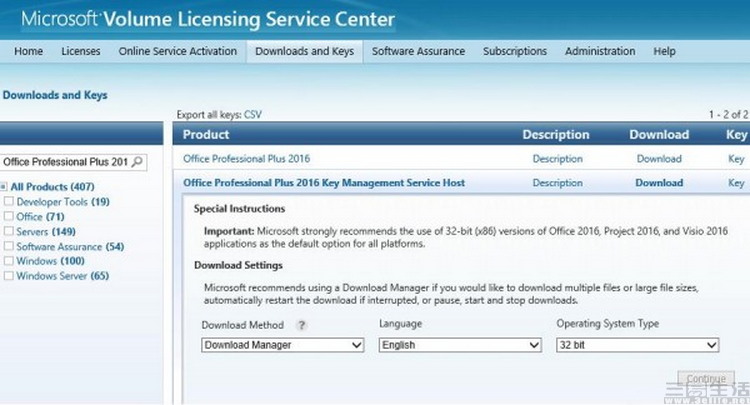Image resolution: width=750 pixels, height=405 pixels.
Task: Collapse the All Products tree icon
Action: tap(4, 187)
